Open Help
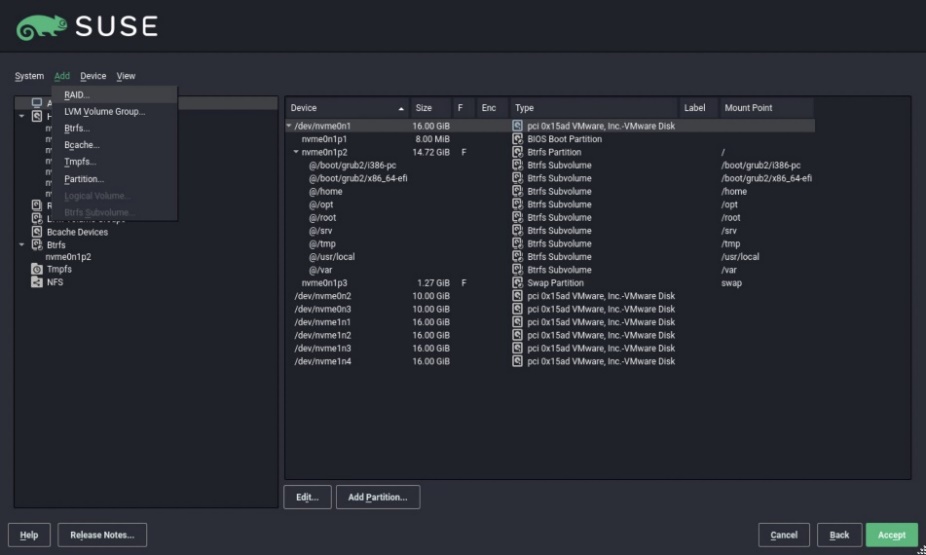This screenshot has height=555, width=926. click(x=29, y=535)
